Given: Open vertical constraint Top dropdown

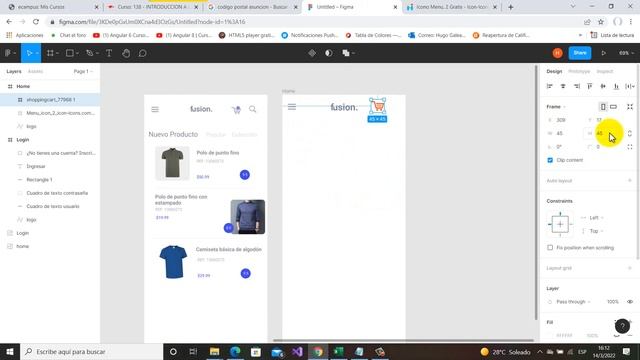Looking at the screenshot, I should [596, 231].
